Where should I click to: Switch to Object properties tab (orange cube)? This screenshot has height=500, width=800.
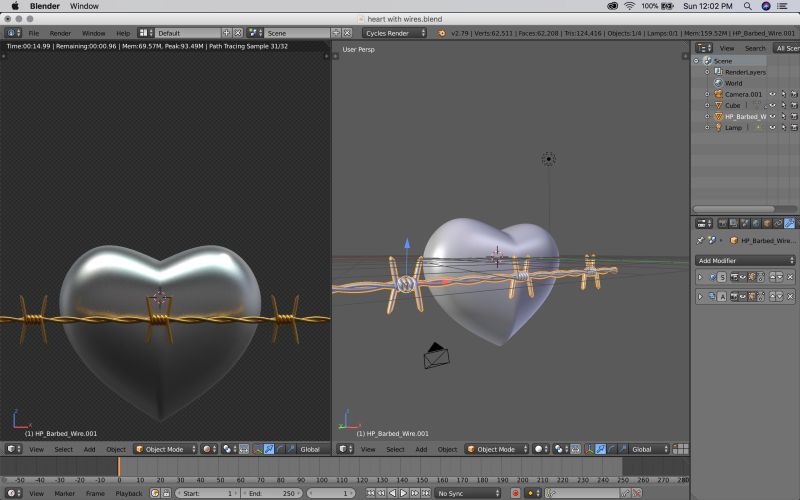point(767,223)
